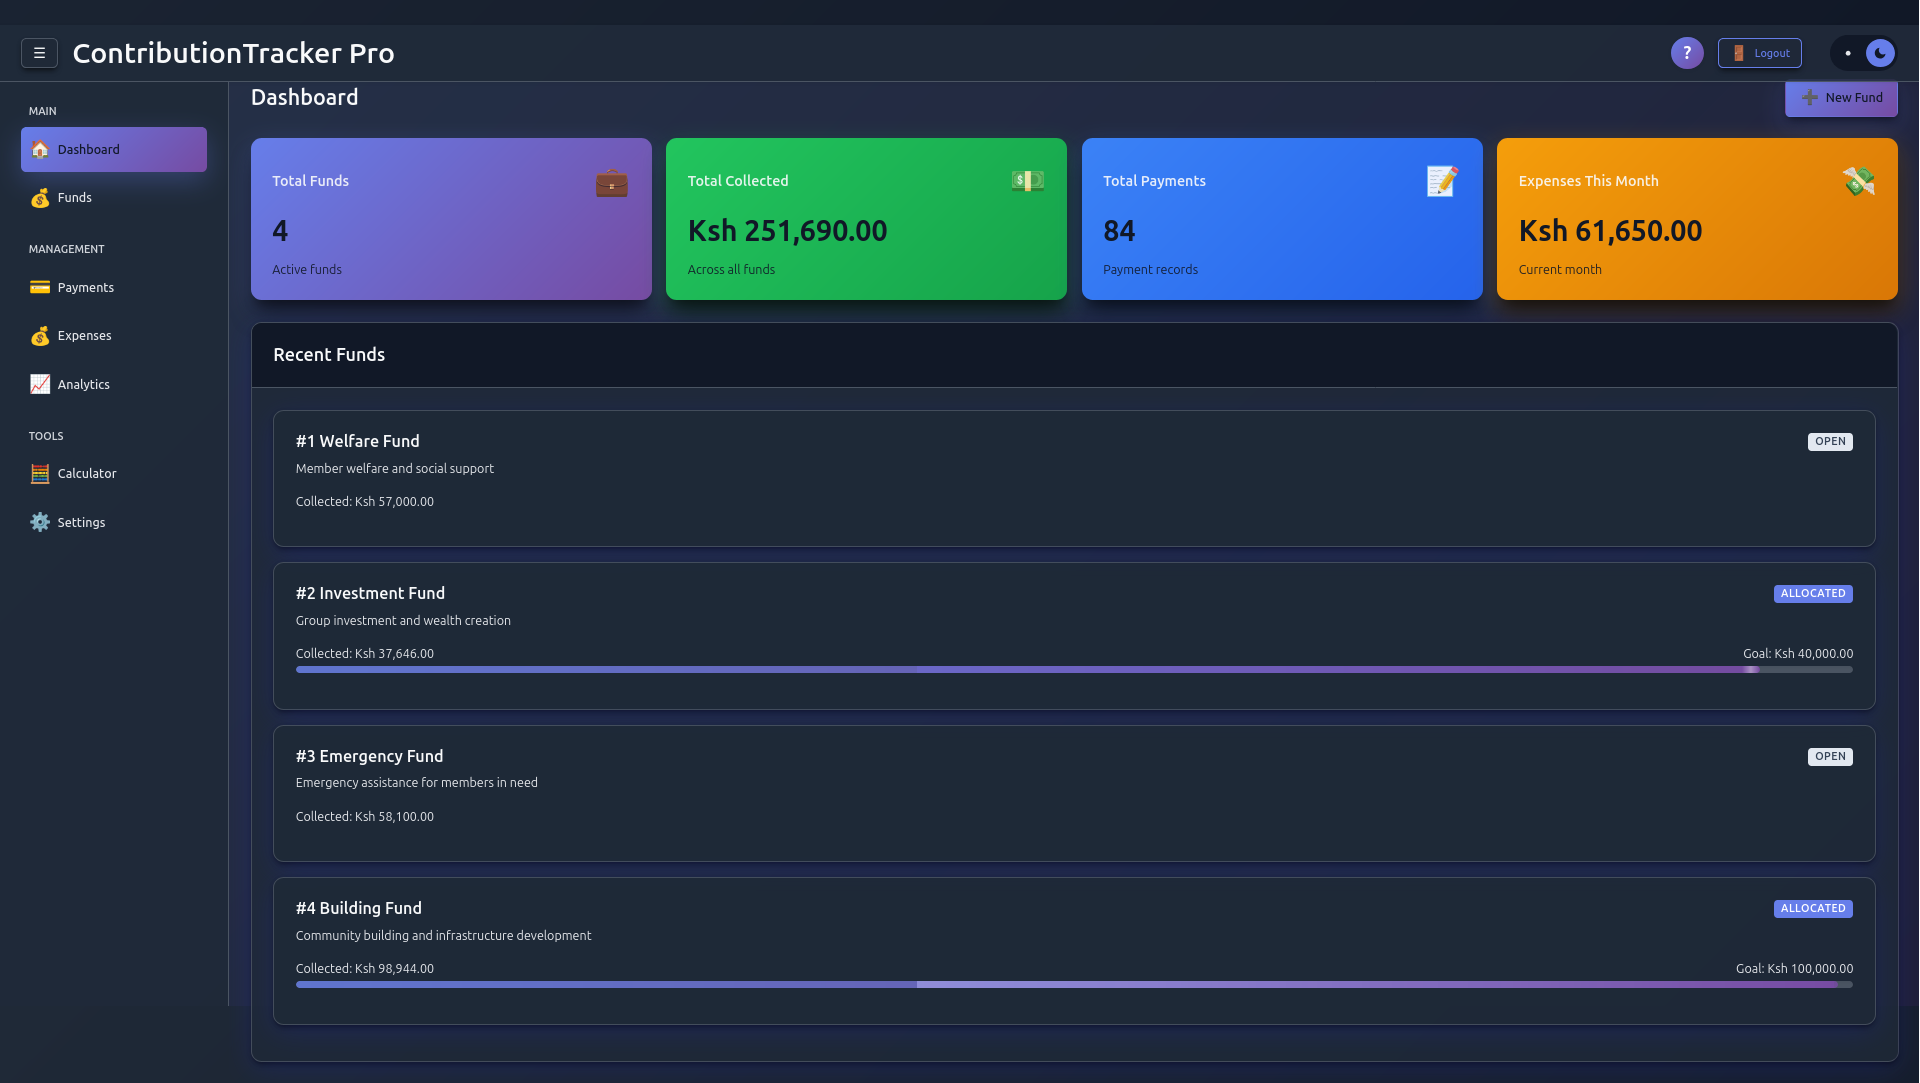
Task: Select the Expenses menu entry
Action: point(84,335)
